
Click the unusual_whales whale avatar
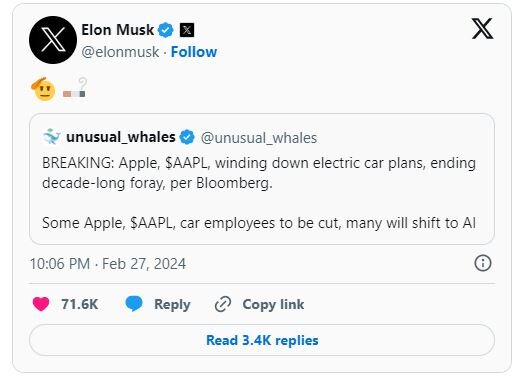click(51, 137)
